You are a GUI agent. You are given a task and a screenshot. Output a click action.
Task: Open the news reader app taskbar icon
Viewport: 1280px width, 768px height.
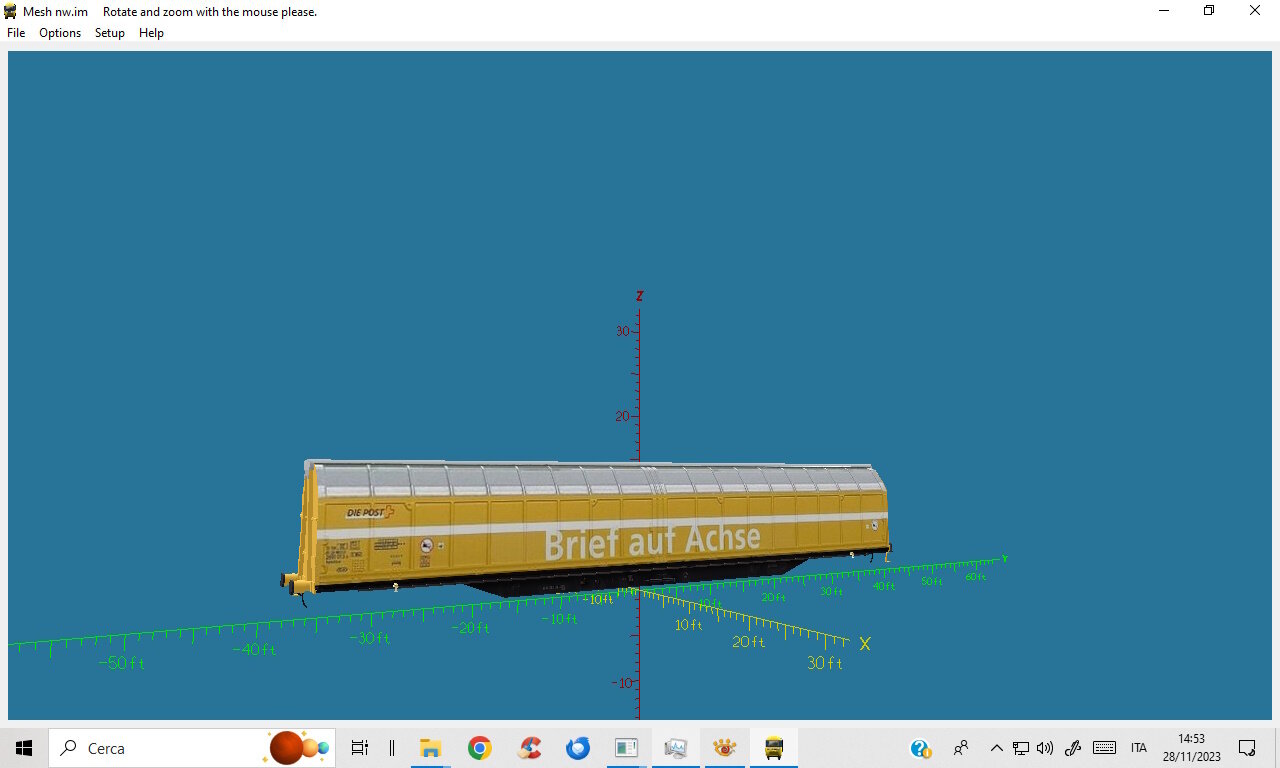coord(627,748)
